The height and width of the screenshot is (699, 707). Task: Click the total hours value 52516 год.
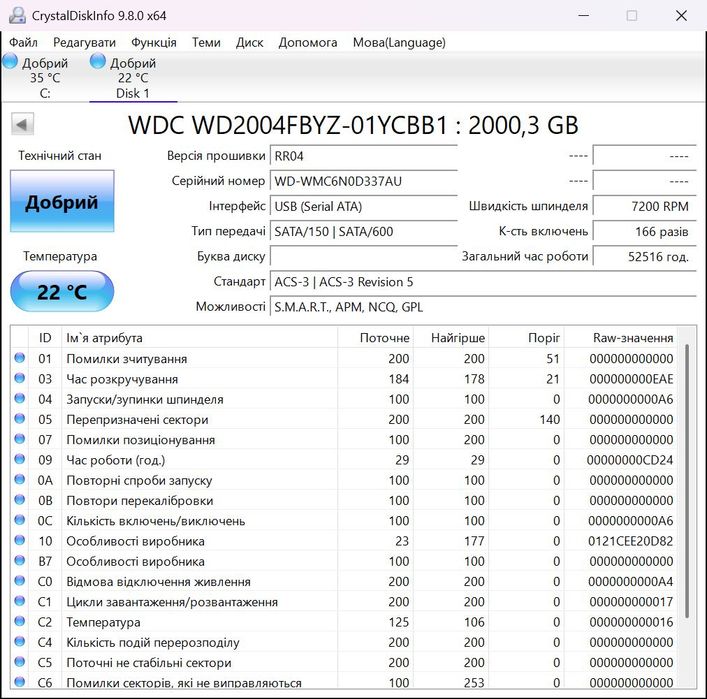coord(645,257)
